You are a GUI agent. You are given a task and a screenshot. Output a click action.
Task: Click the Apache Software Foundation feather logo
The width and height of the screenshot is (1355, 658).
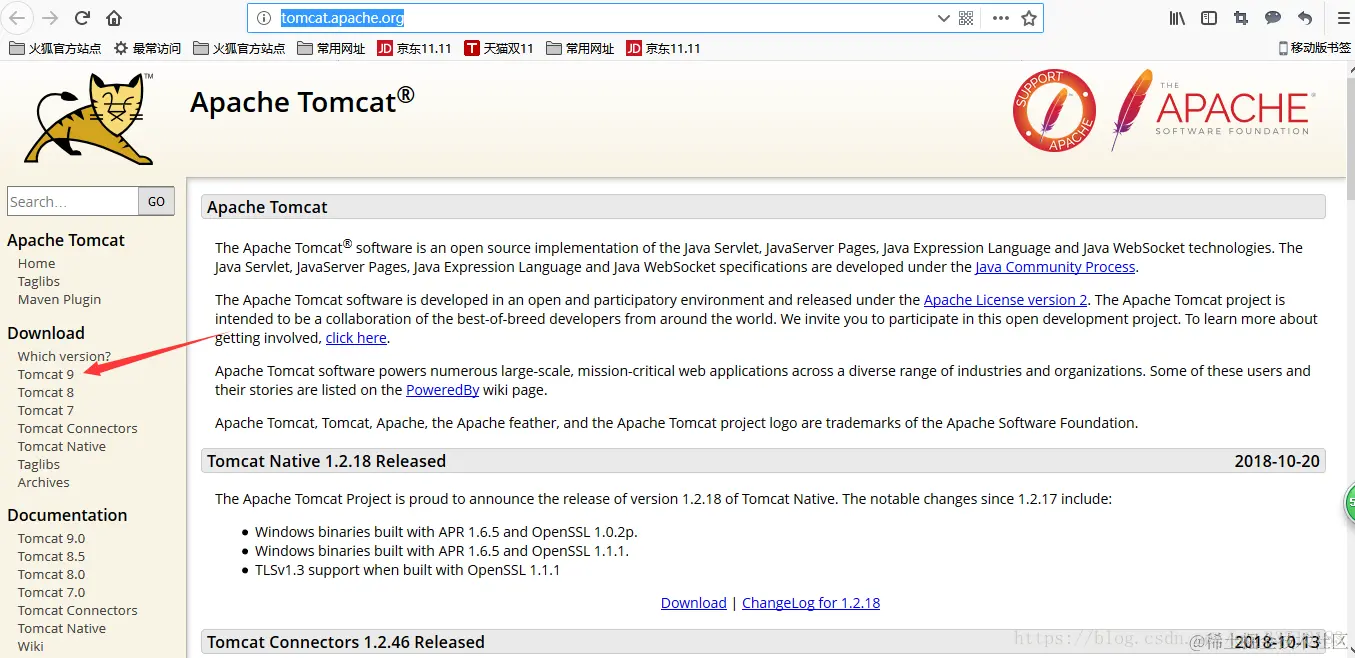(x=1212, y=110)
